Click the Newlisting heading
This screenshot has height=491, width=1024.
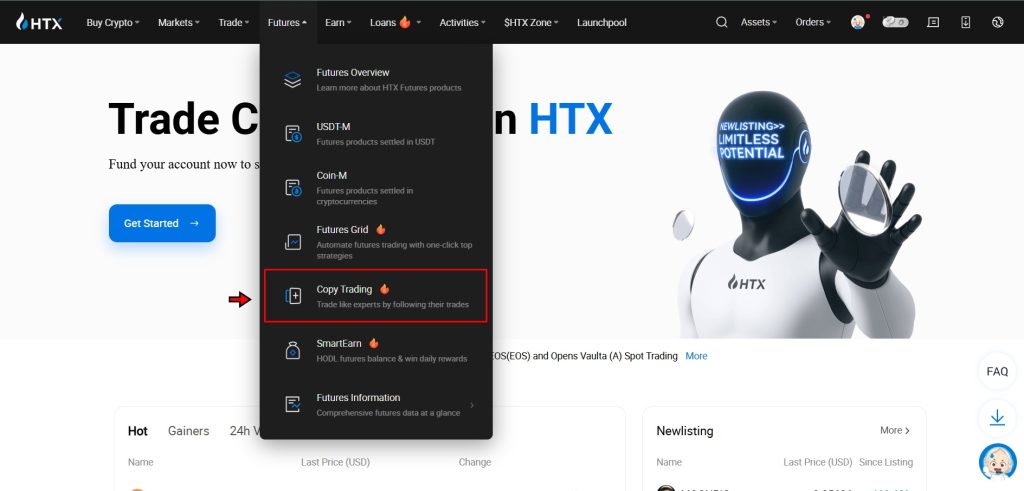(684, 431)
